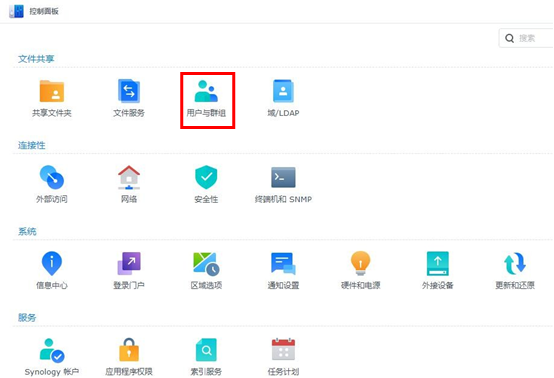Open 通知设置 notification settings
Screen dimensions: 554x378
pos(283,264)
